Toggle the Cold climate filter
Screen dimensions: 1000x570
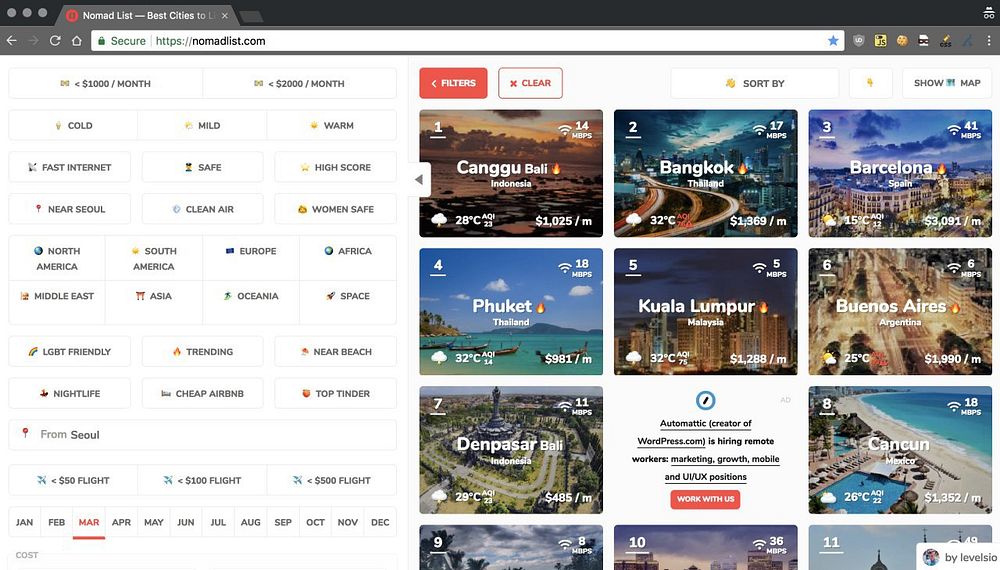(73, 126)
